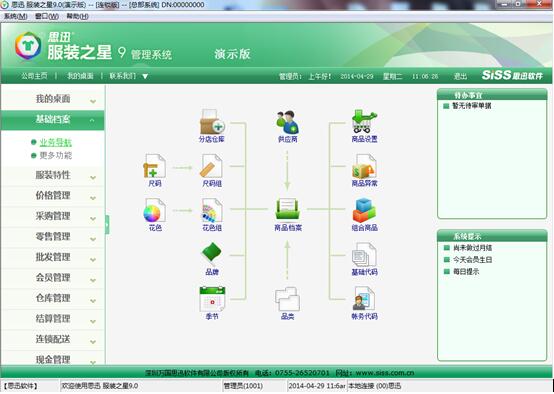This screenshot has width=554, height=394.
Task: Expand the 服装特性 sidebar section
Action: tap(53, 175)
